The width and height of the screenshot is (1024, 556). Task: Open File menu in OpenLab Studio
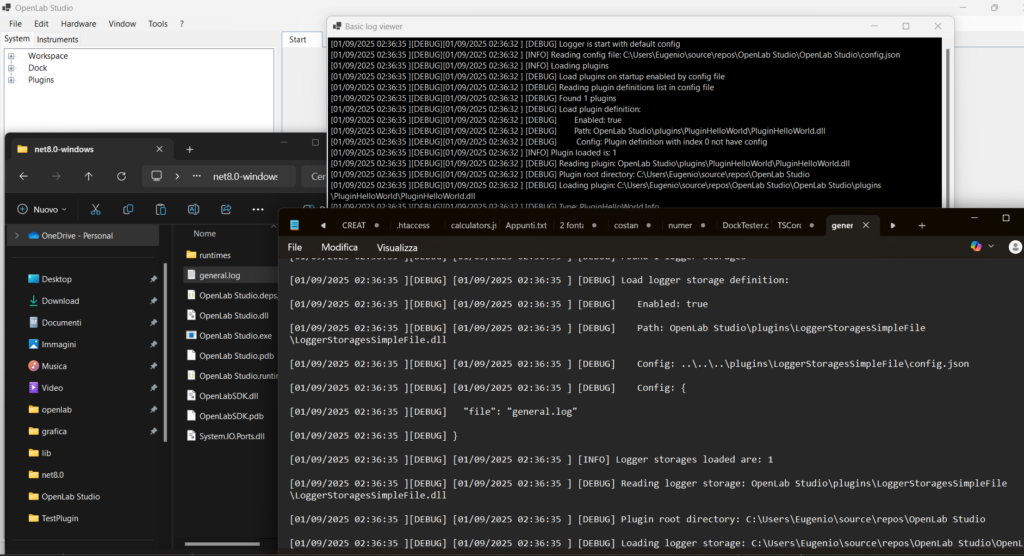point(15,24)
